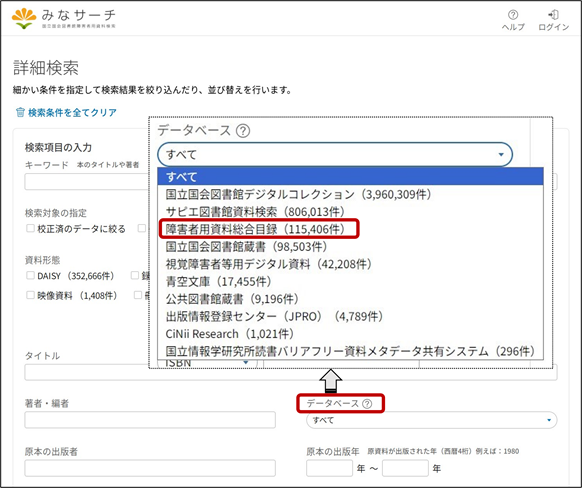Screen dimensions: 582x488
Task: Click the 資料形態 label
Action: coord(42,260)
